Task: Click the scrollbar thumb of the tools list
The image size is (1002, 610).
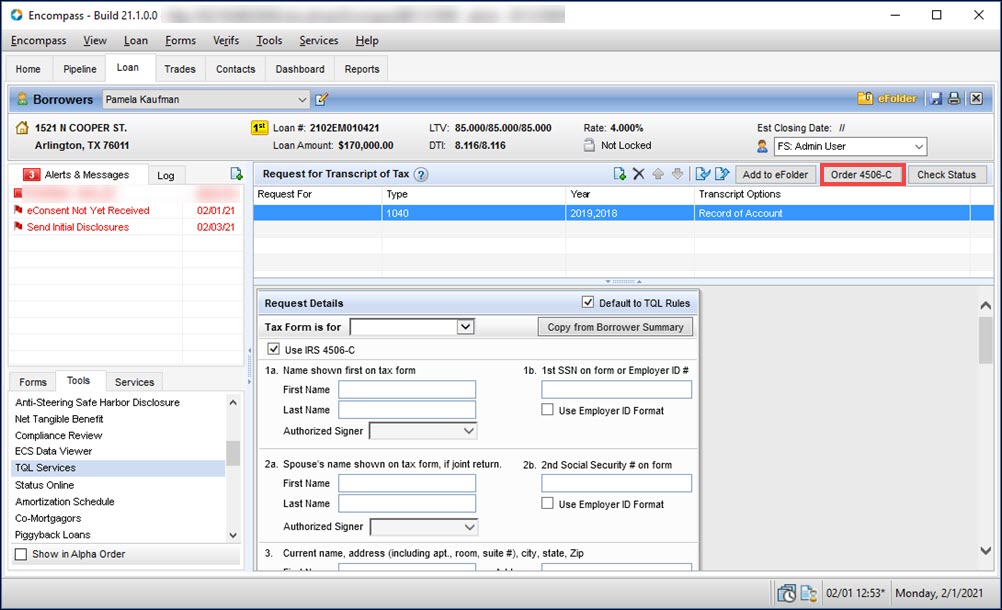Action: pos(233,453)
